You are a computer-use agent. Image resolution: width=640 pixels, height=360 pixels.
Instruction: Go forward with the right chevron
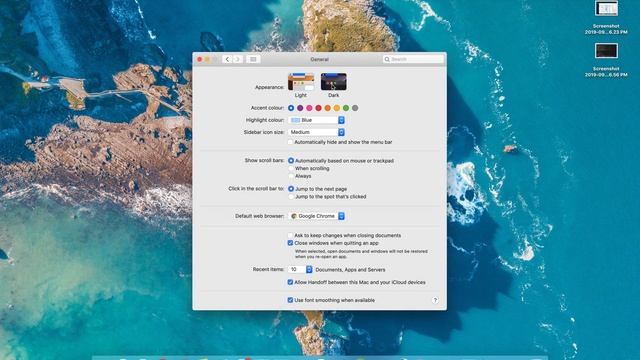coord(238,59)
